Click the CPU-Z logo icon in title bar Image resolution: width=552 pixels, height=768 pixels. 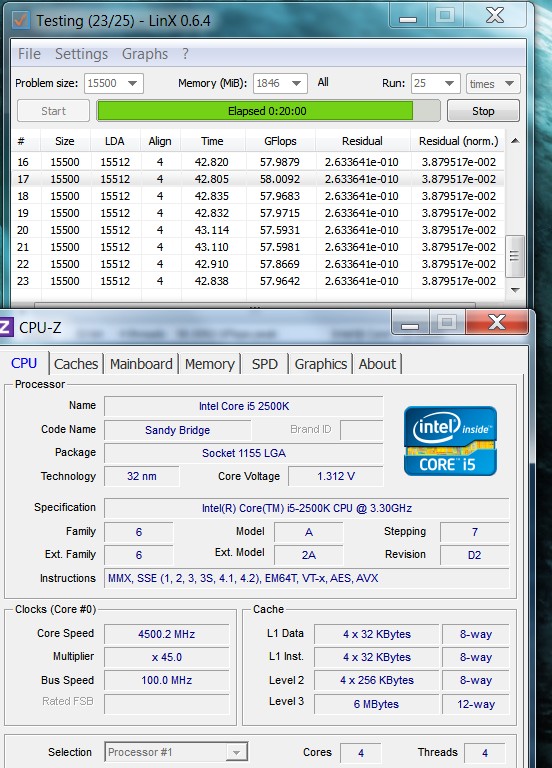(x=6, y=327)
